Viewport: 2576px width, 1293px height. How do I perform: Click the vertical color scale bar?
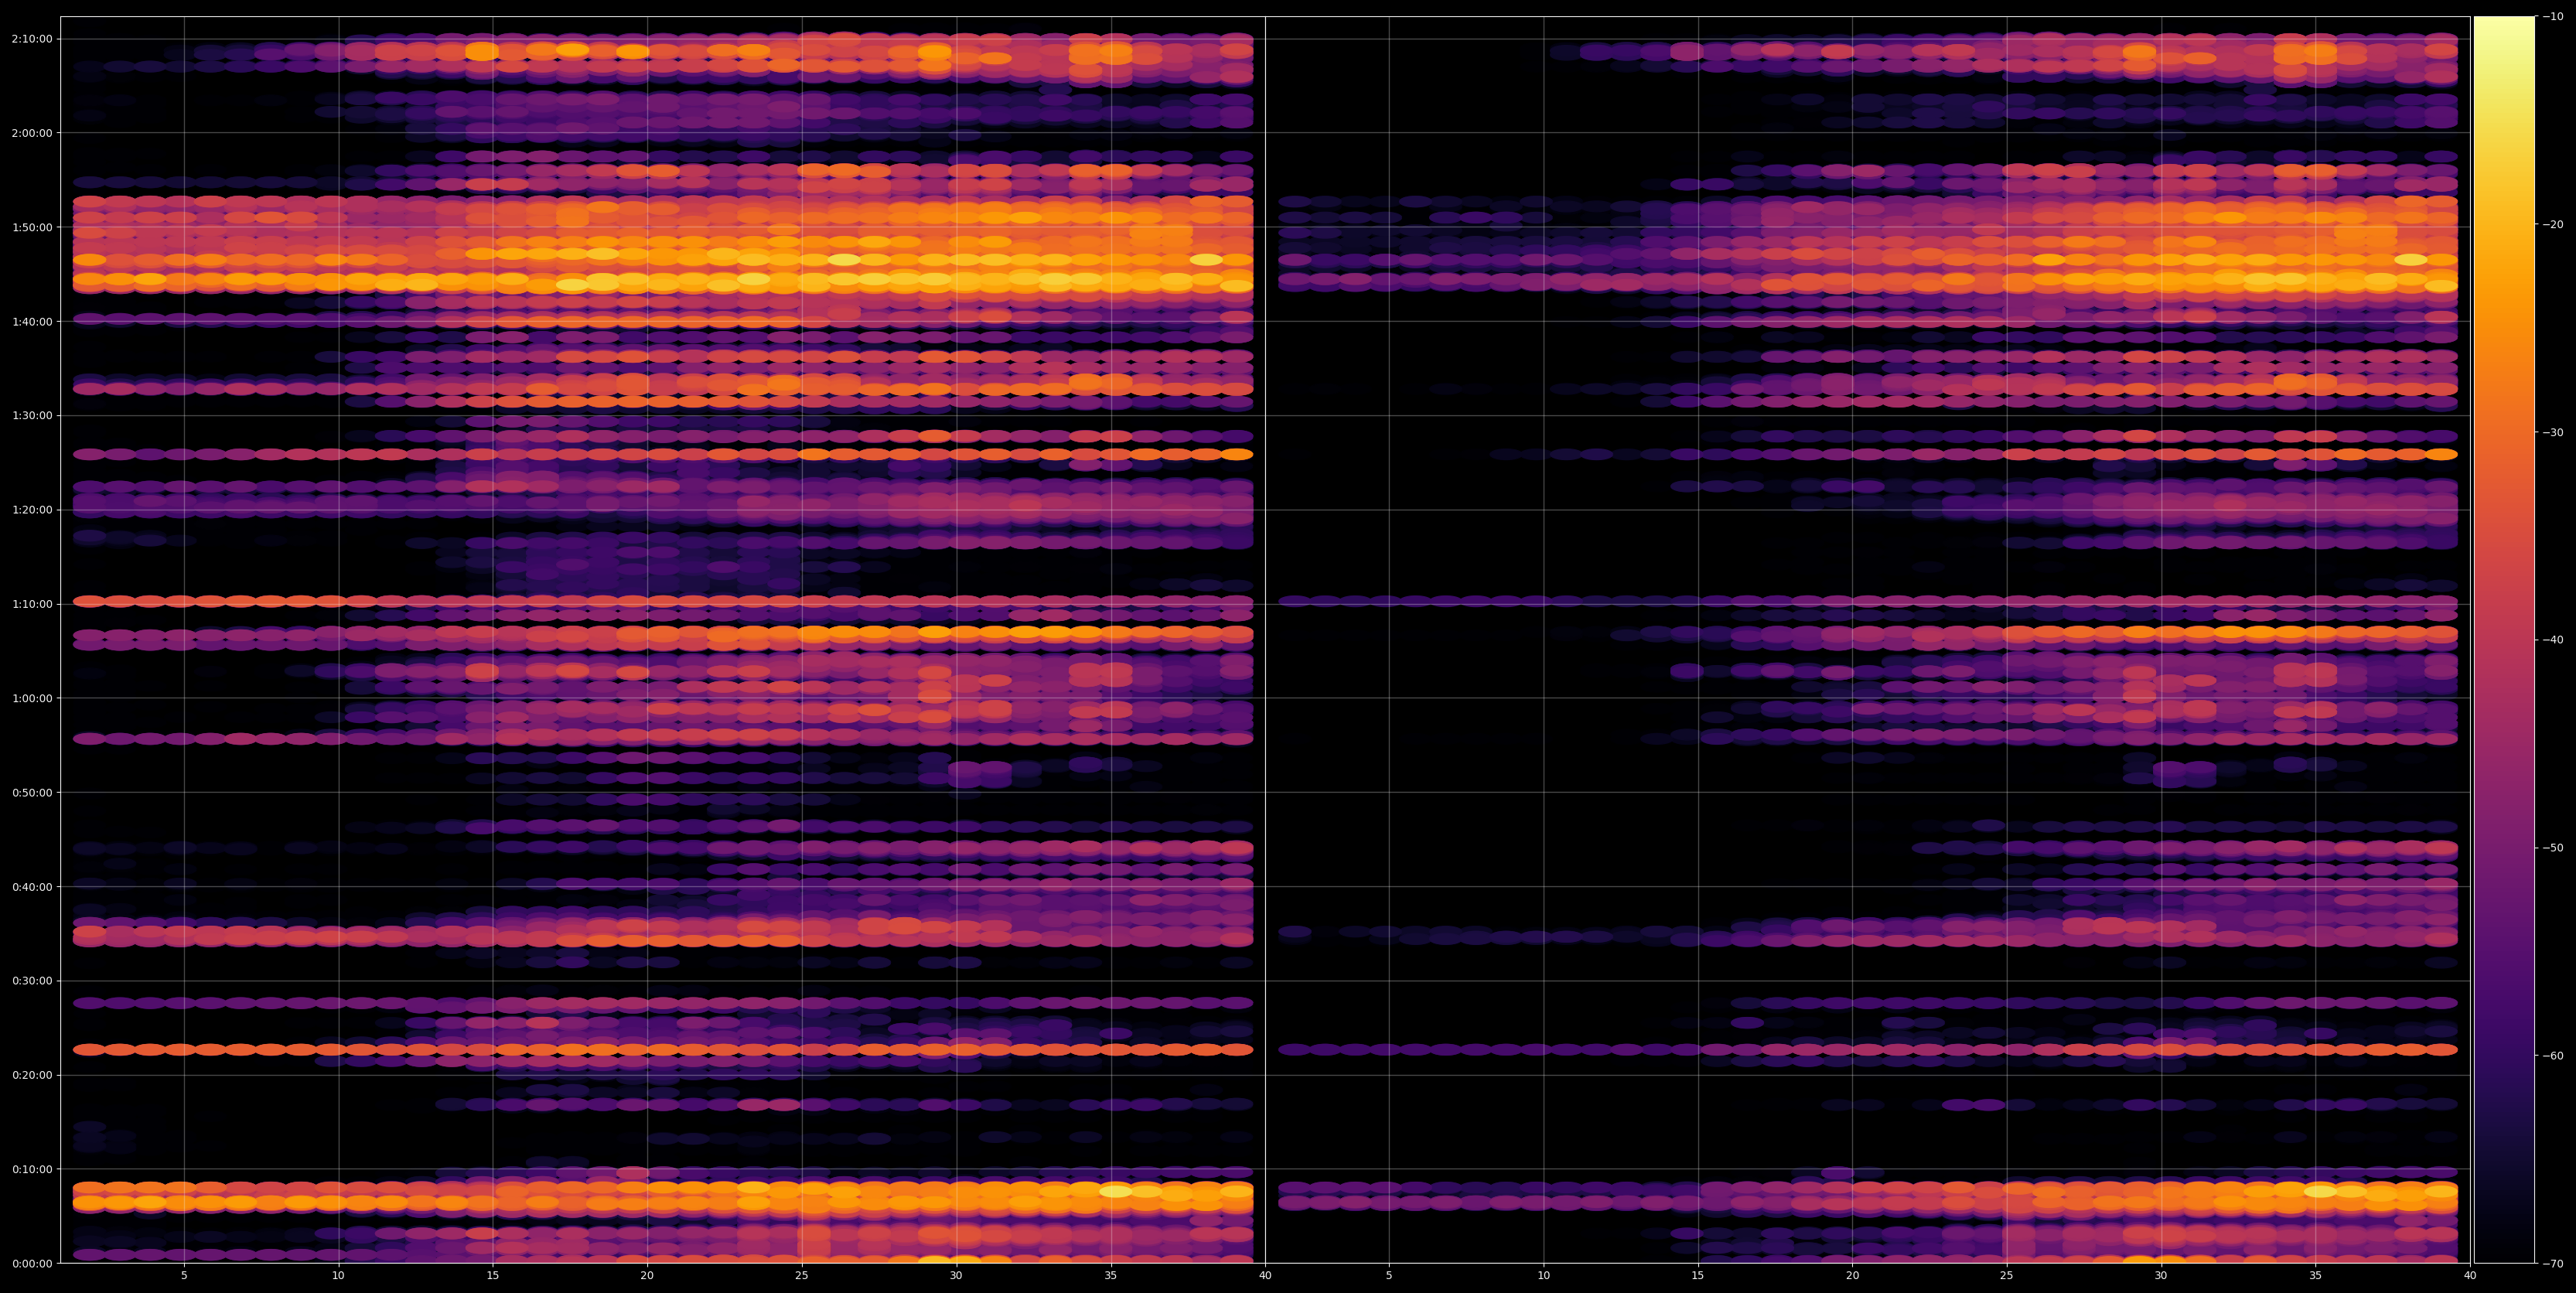coord(2504,640)
